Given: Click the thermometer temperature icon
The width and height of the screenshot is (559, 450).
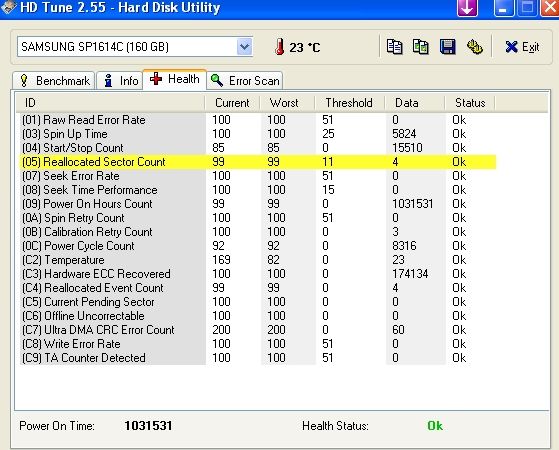Looking at the screenshot, I should pos(280,47).
